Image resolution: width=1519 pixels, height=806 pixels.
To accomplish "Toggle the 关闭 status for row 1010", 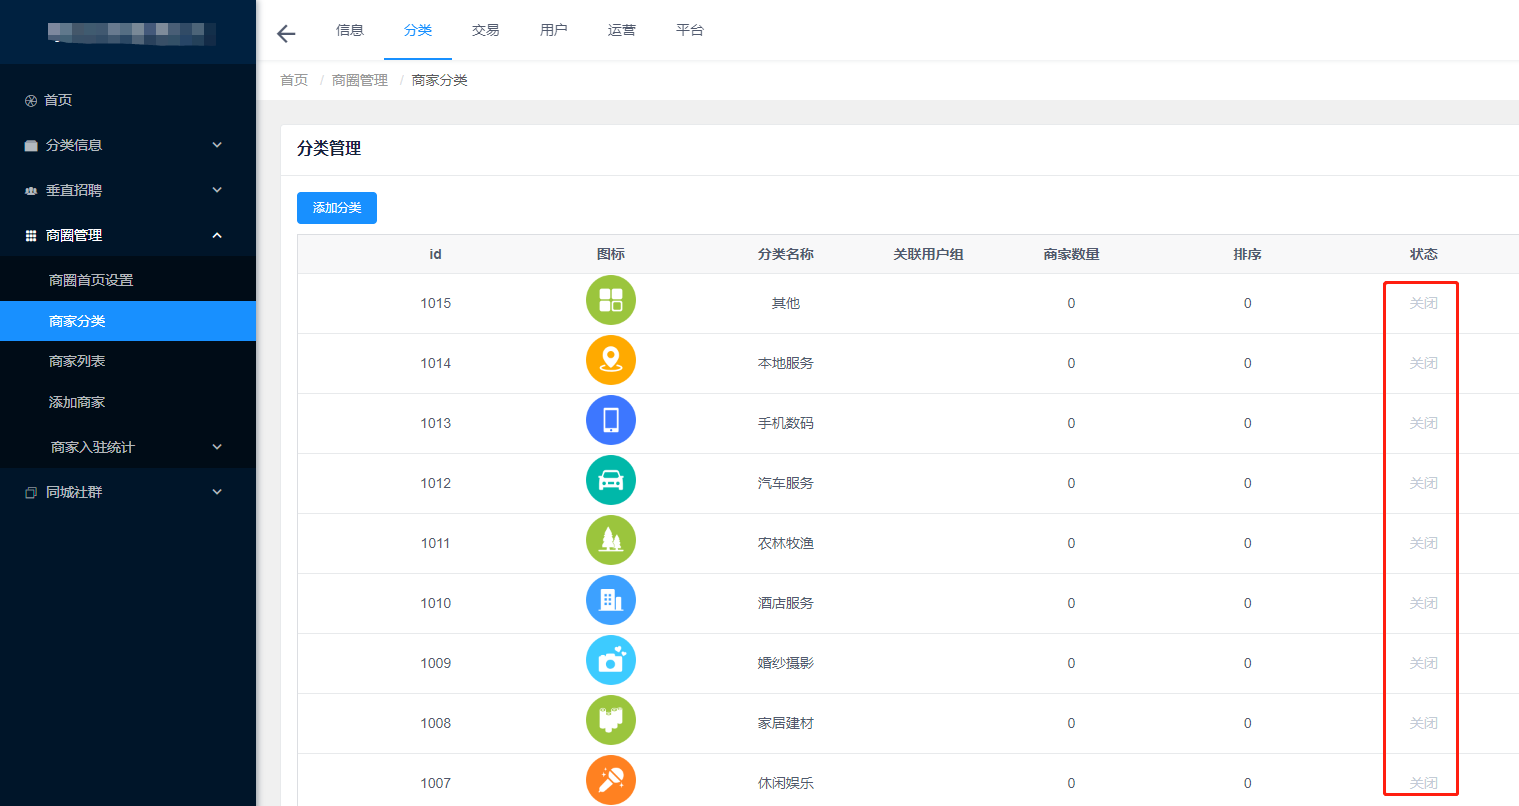I will 1423,603.
